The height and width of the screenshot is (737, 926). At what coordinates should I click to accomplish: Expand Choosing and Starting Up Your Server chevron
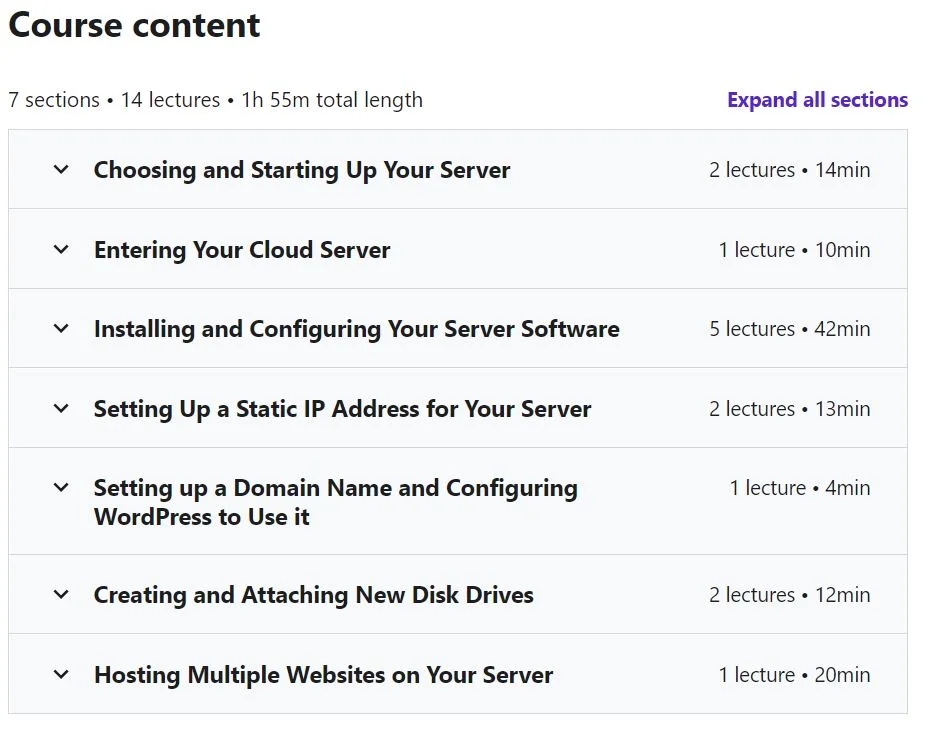tap(61, 169)
